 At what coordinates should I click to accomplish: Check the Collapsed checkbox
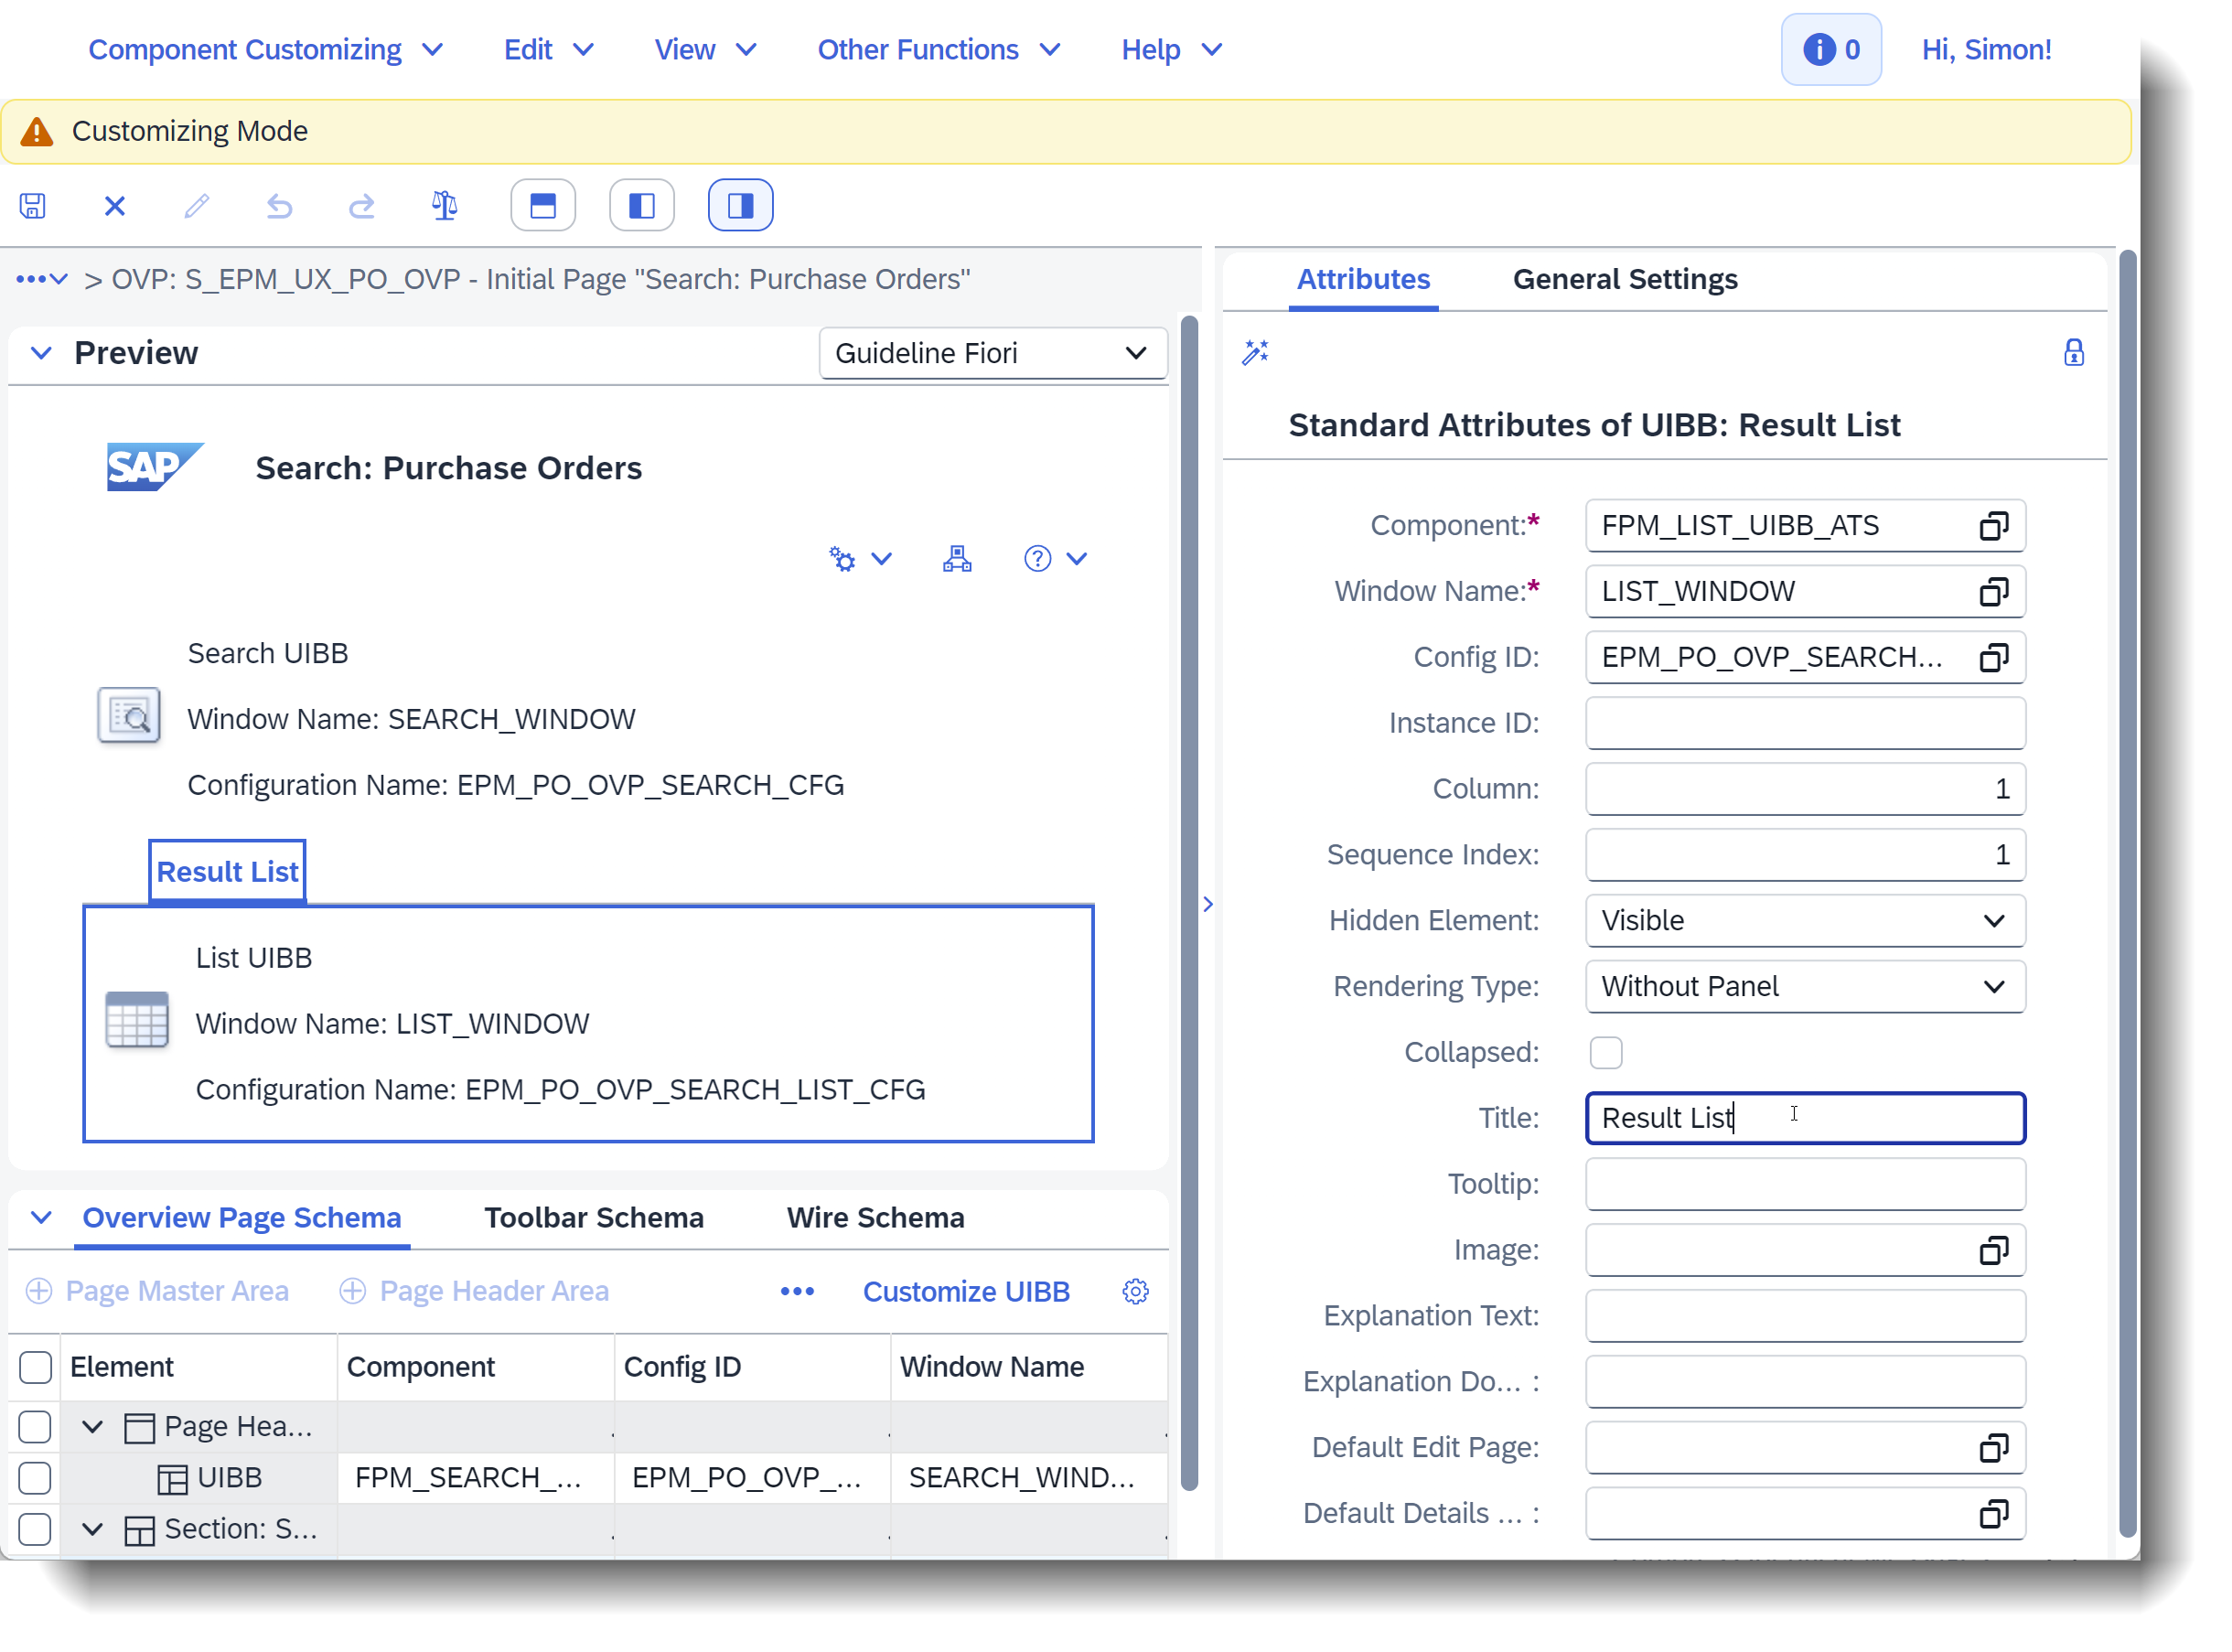[1605, 1052]
